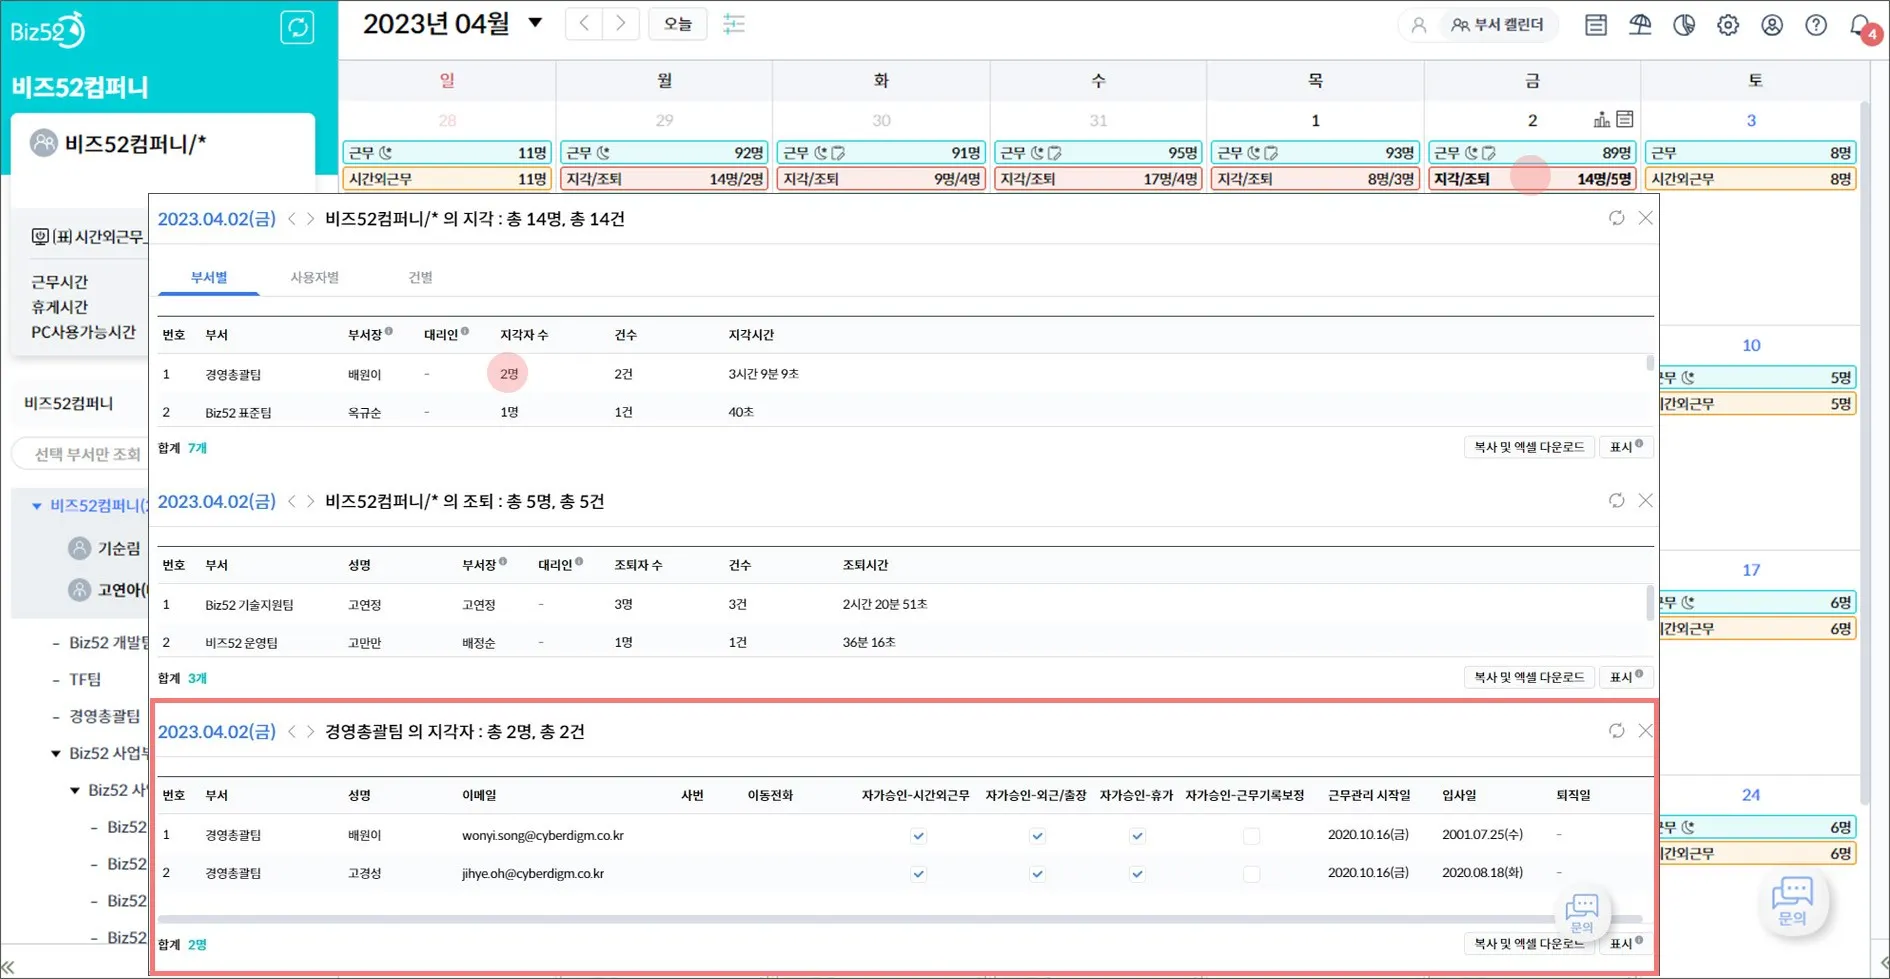Select the Biz52 개발팀 department in the tree
Image resolution: width=1890 pixels, height=979 pixels.
coord(109,642)
